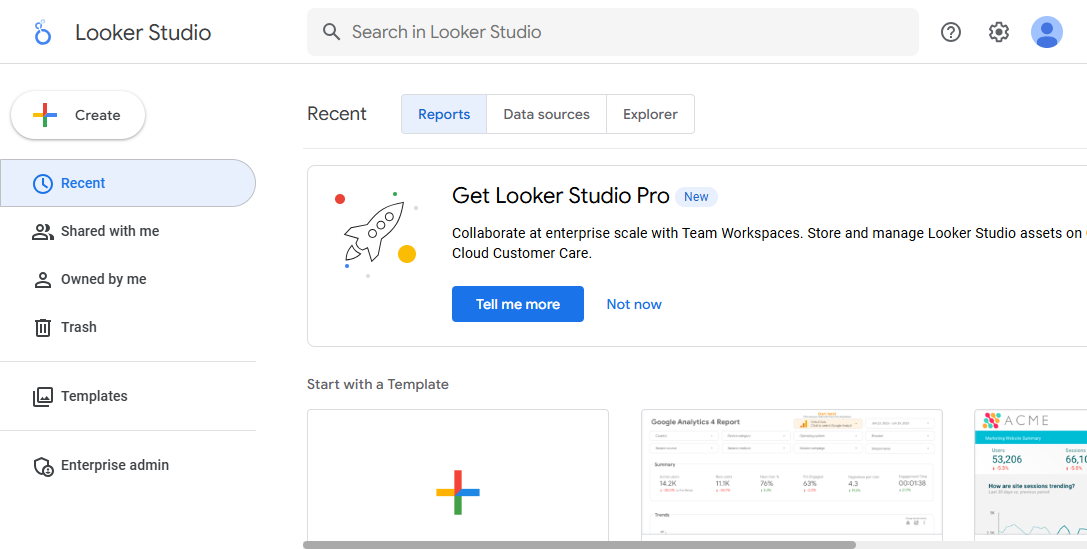
Task: Click the trash can icon
Action: coord(43,327)
